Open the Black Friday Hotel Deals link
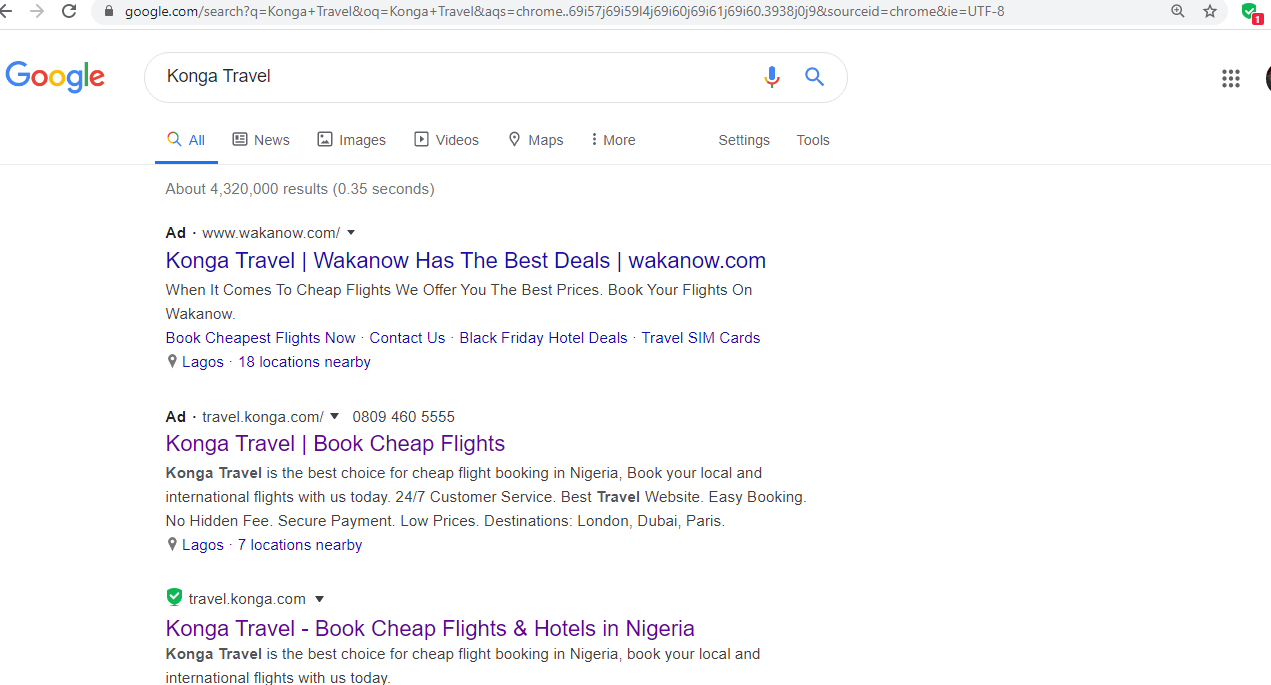The width and height of the screenshot is (1271, 685). click(543, 338)
